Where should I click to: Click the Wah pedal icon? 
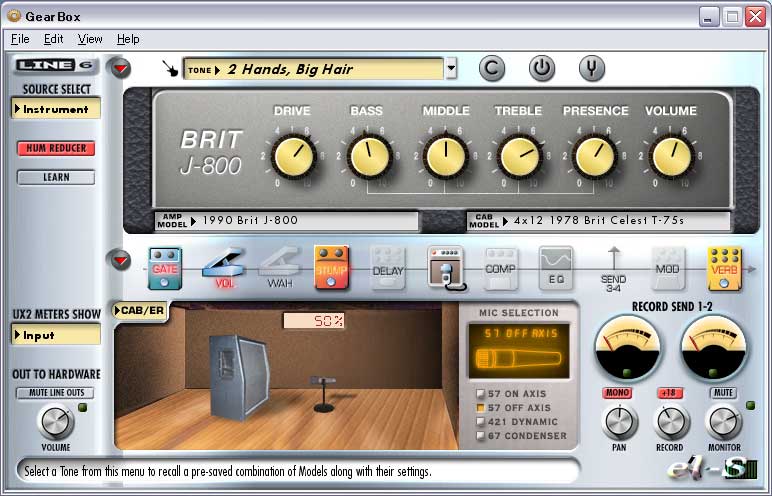279,267
